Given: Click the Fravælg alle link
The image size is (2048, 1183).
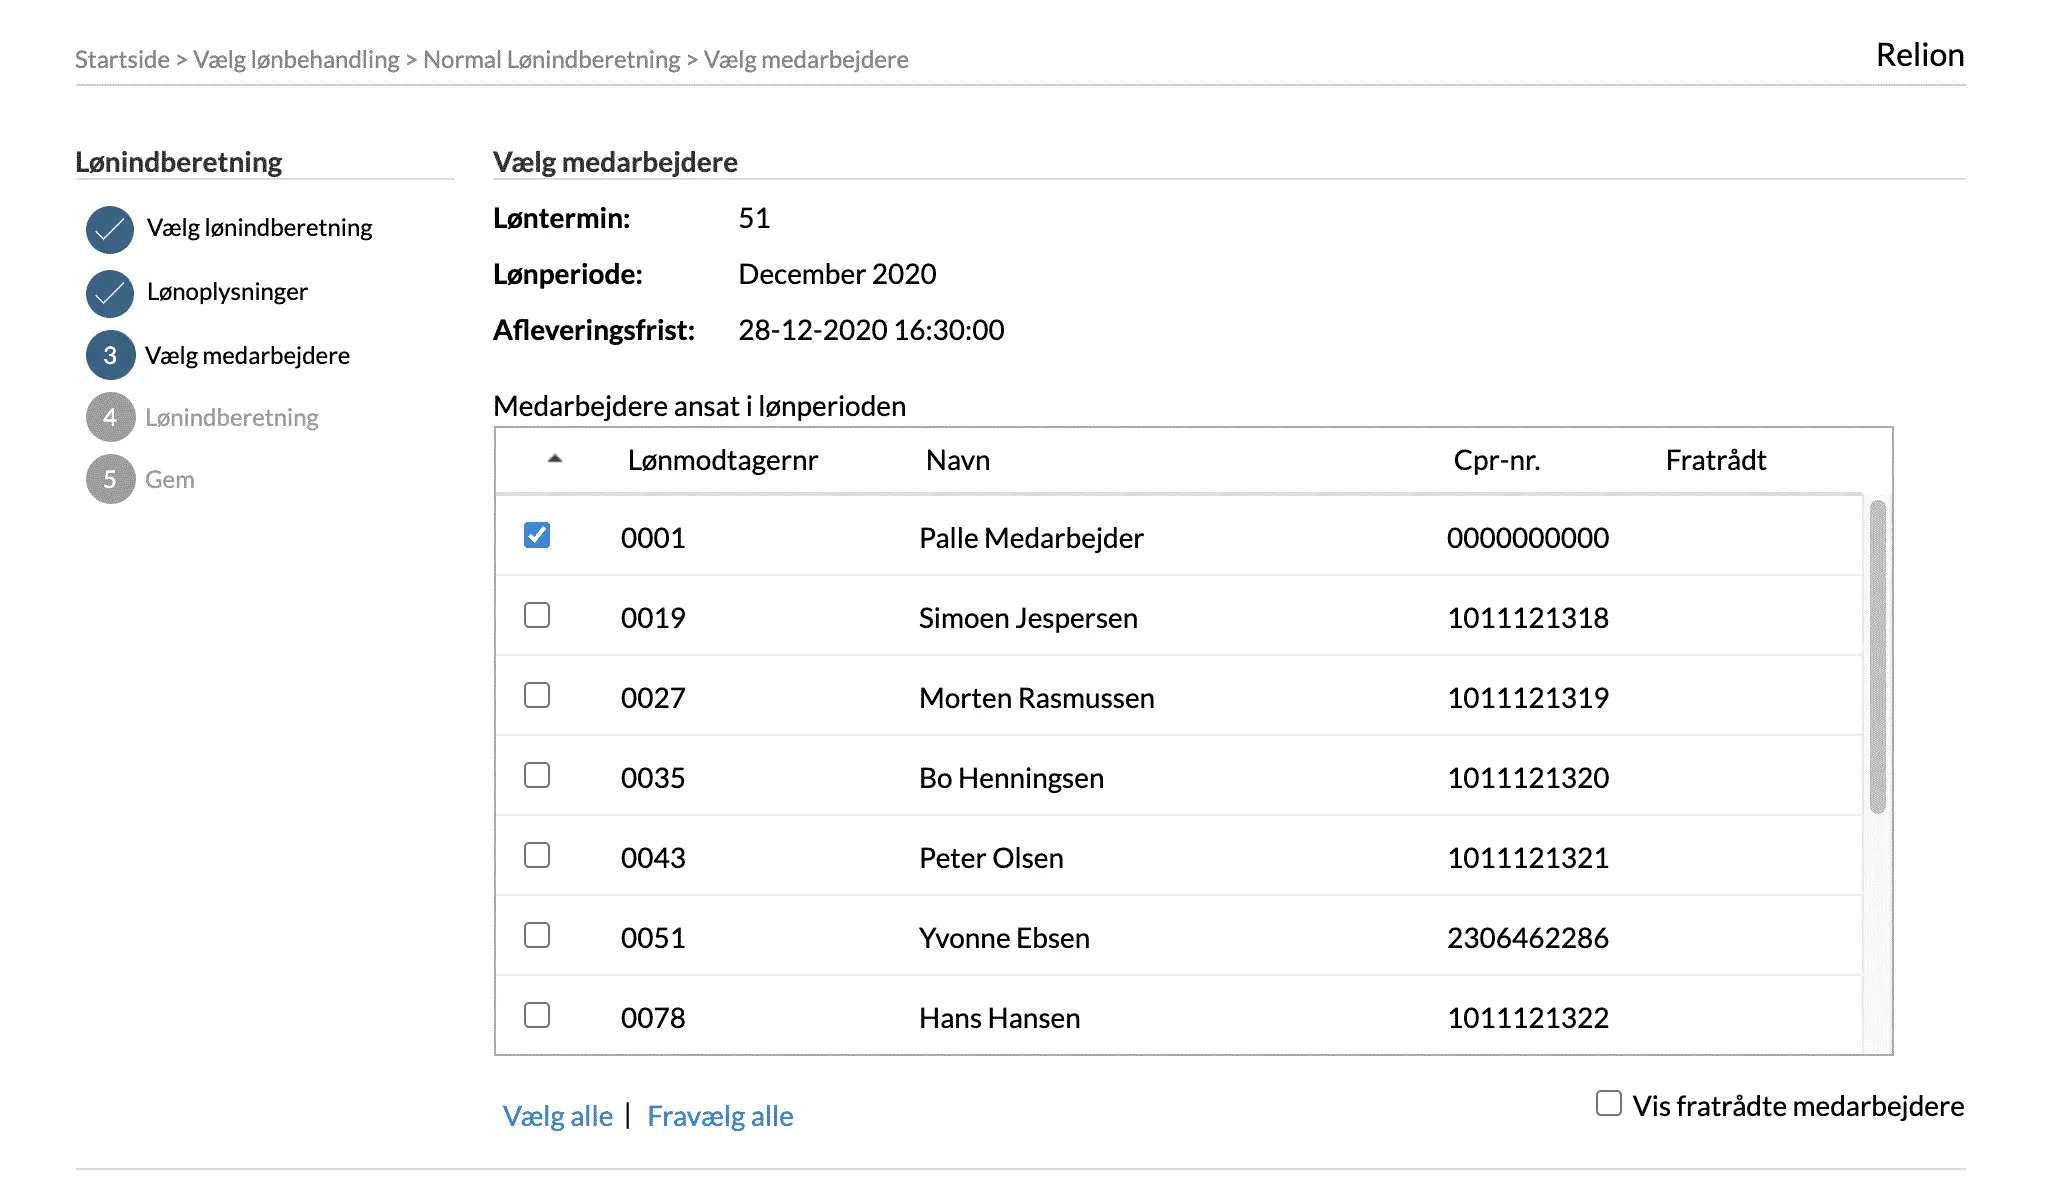Looking at the screenshot, I should click(x=720, y=1116).
